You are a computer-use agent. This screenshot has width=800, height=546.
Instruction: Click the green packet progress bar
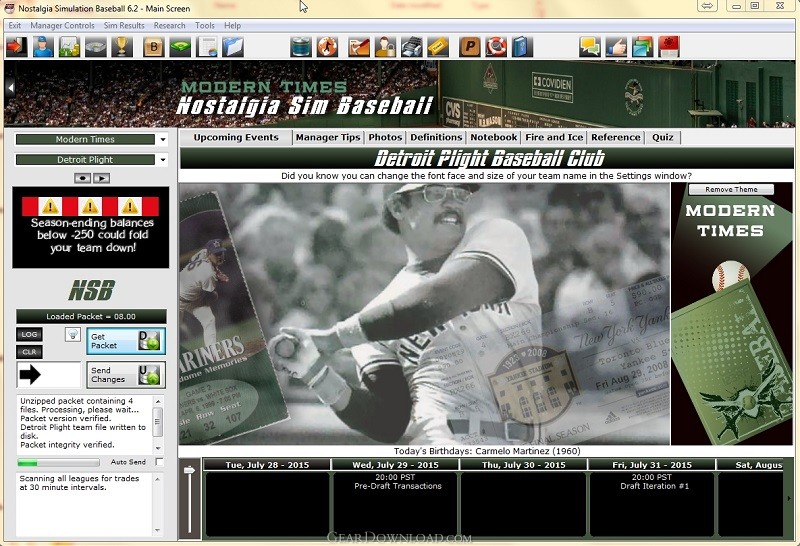click(x=58, y=463)
